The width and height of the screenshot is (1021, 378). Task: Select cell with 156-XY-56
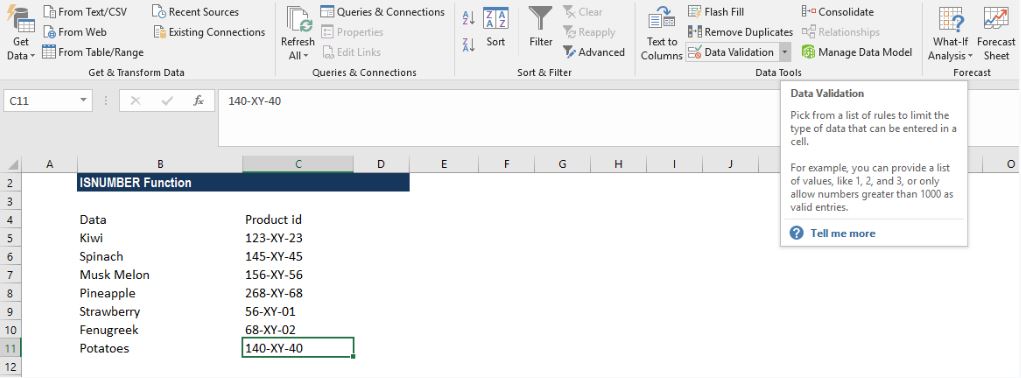(298, 275)
